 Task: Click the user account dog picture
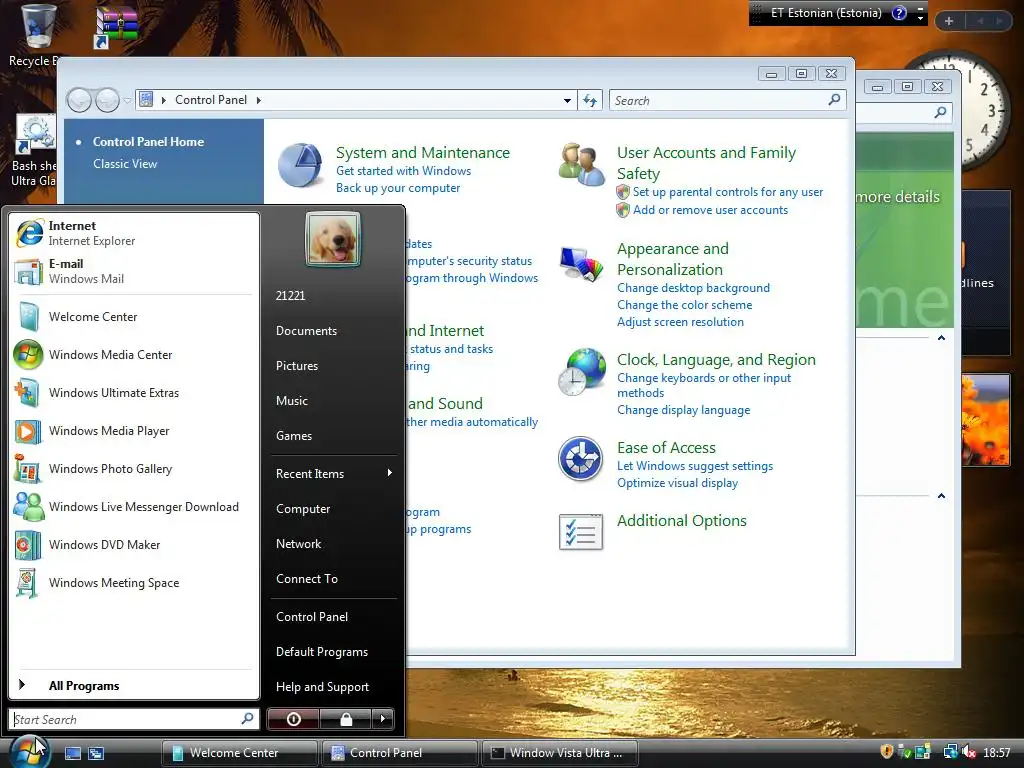pyautogui.click(x=333, y=239)
